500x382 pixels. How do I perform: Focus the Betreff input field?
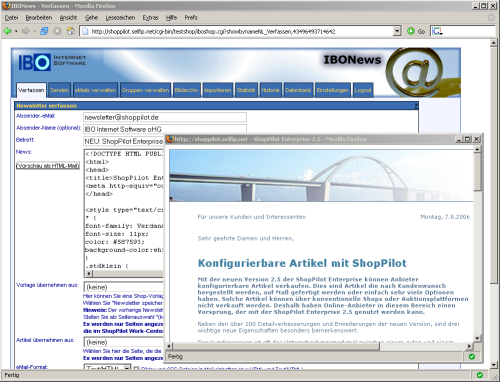[x=124, y=141]
